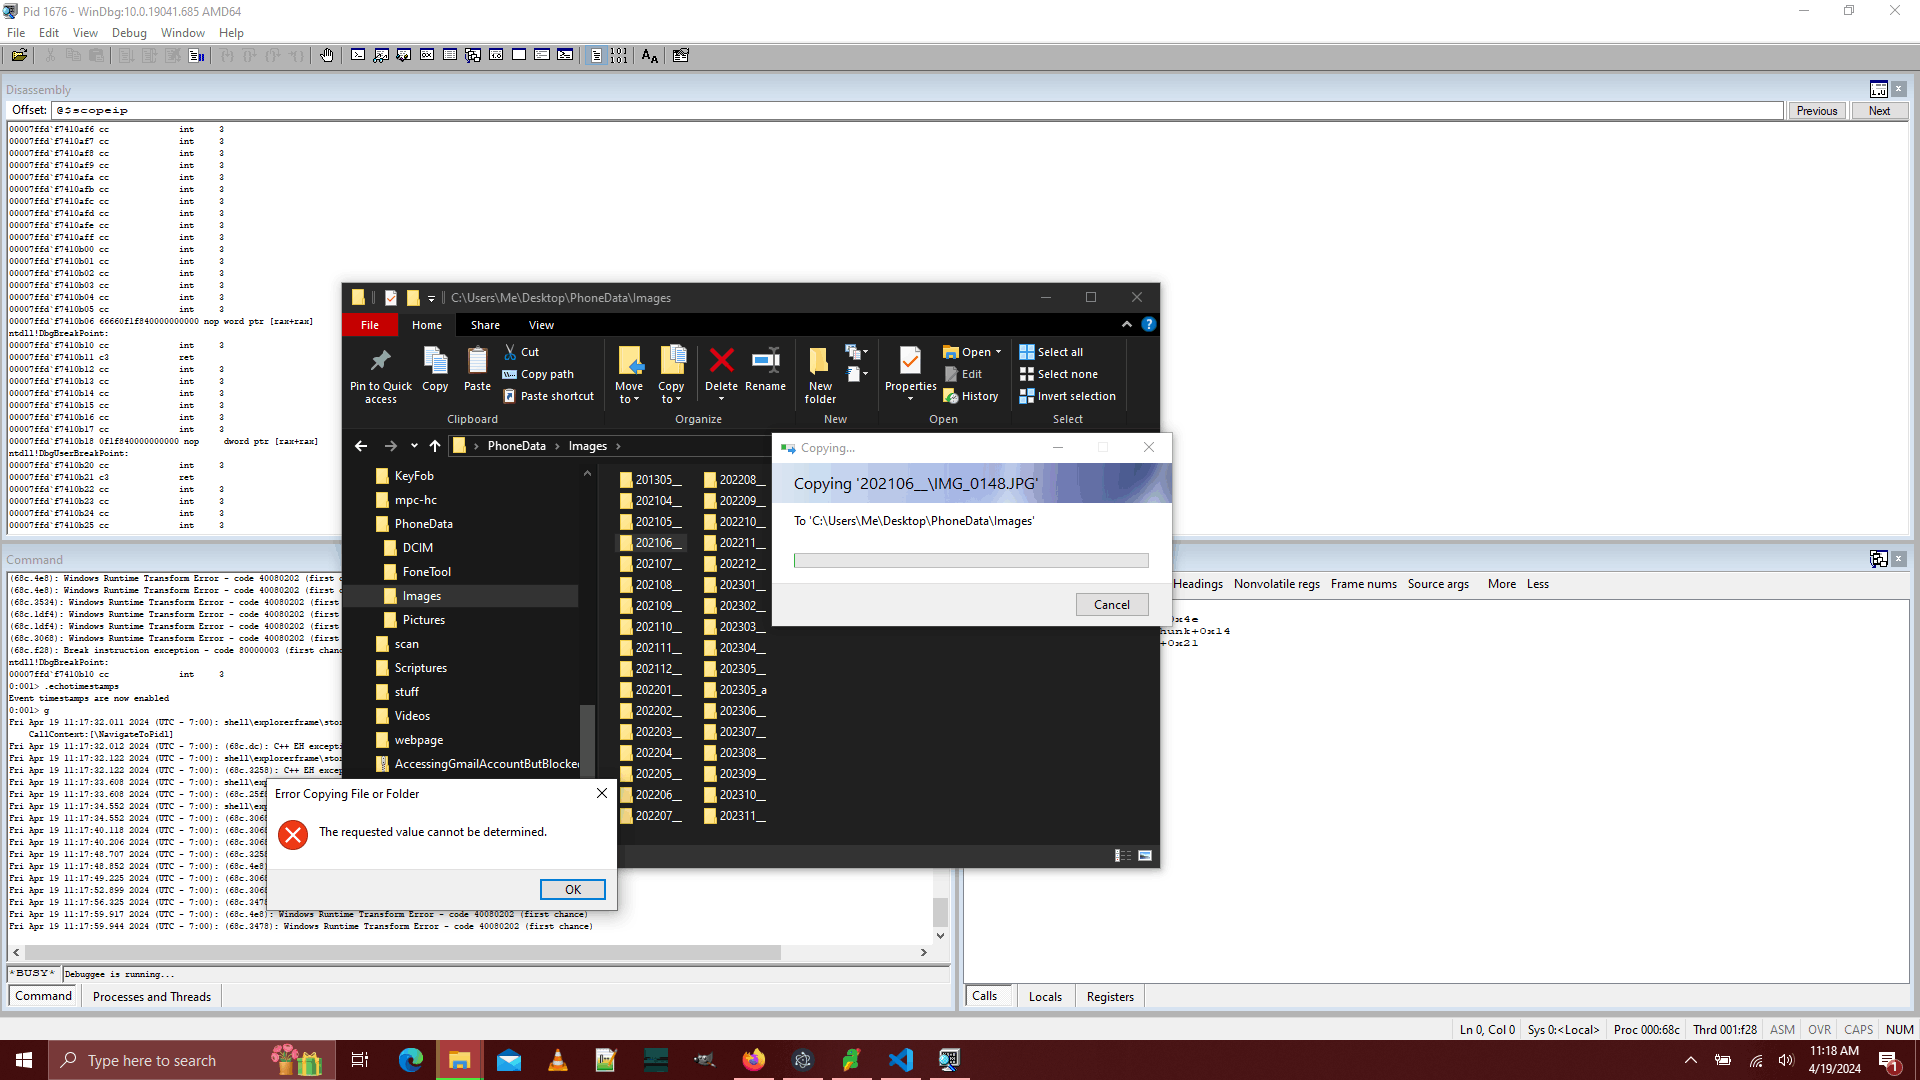Cancel the copying operation
The image size is (1920, 1080).
point(1111,604)
